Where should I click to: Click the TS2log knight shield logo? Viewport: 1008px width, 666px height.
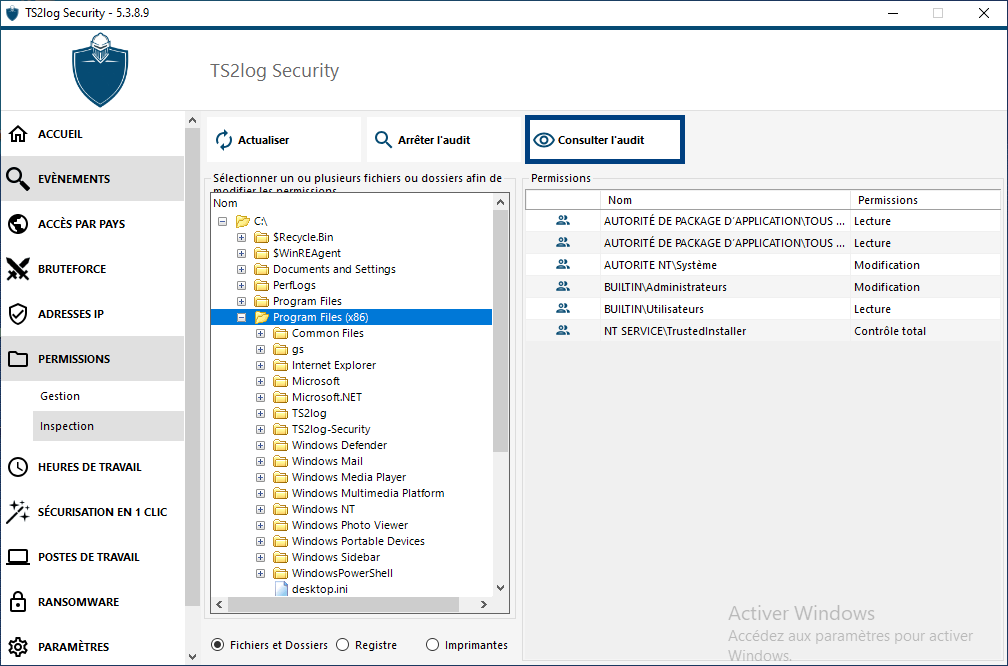[x=100, y=69]
